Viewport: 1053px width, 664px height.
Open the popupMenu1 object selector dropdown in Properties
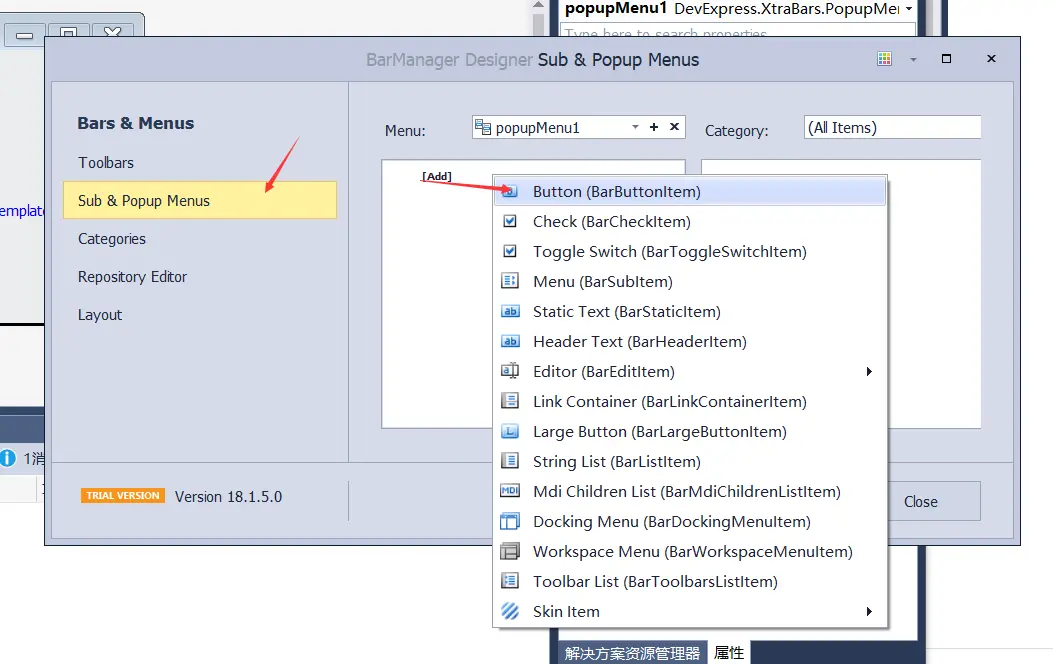click(x=909, y=9)
